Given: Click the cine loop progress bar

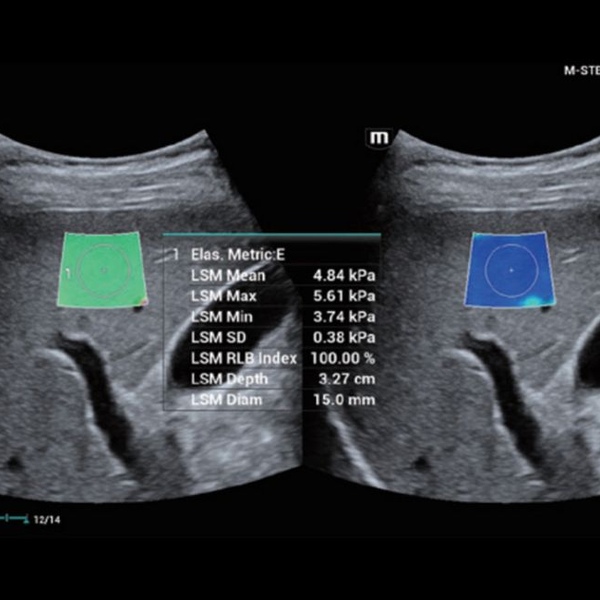Looking at the screenshot, I should (14, 518).
